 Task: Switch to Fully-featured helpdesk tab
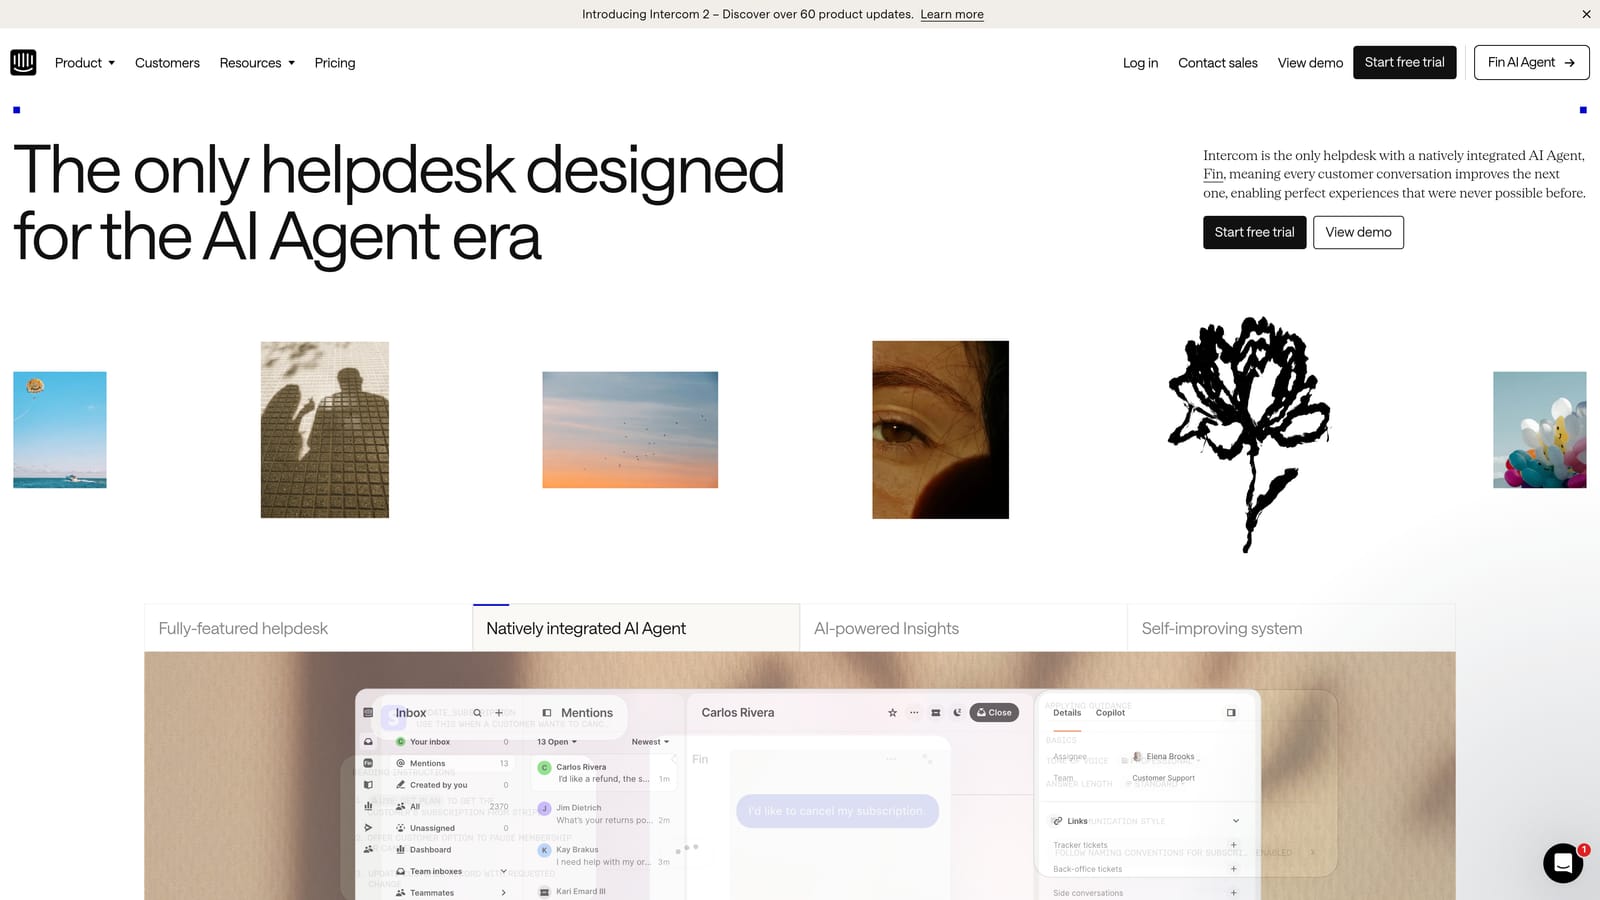click(x=308, y=628)
